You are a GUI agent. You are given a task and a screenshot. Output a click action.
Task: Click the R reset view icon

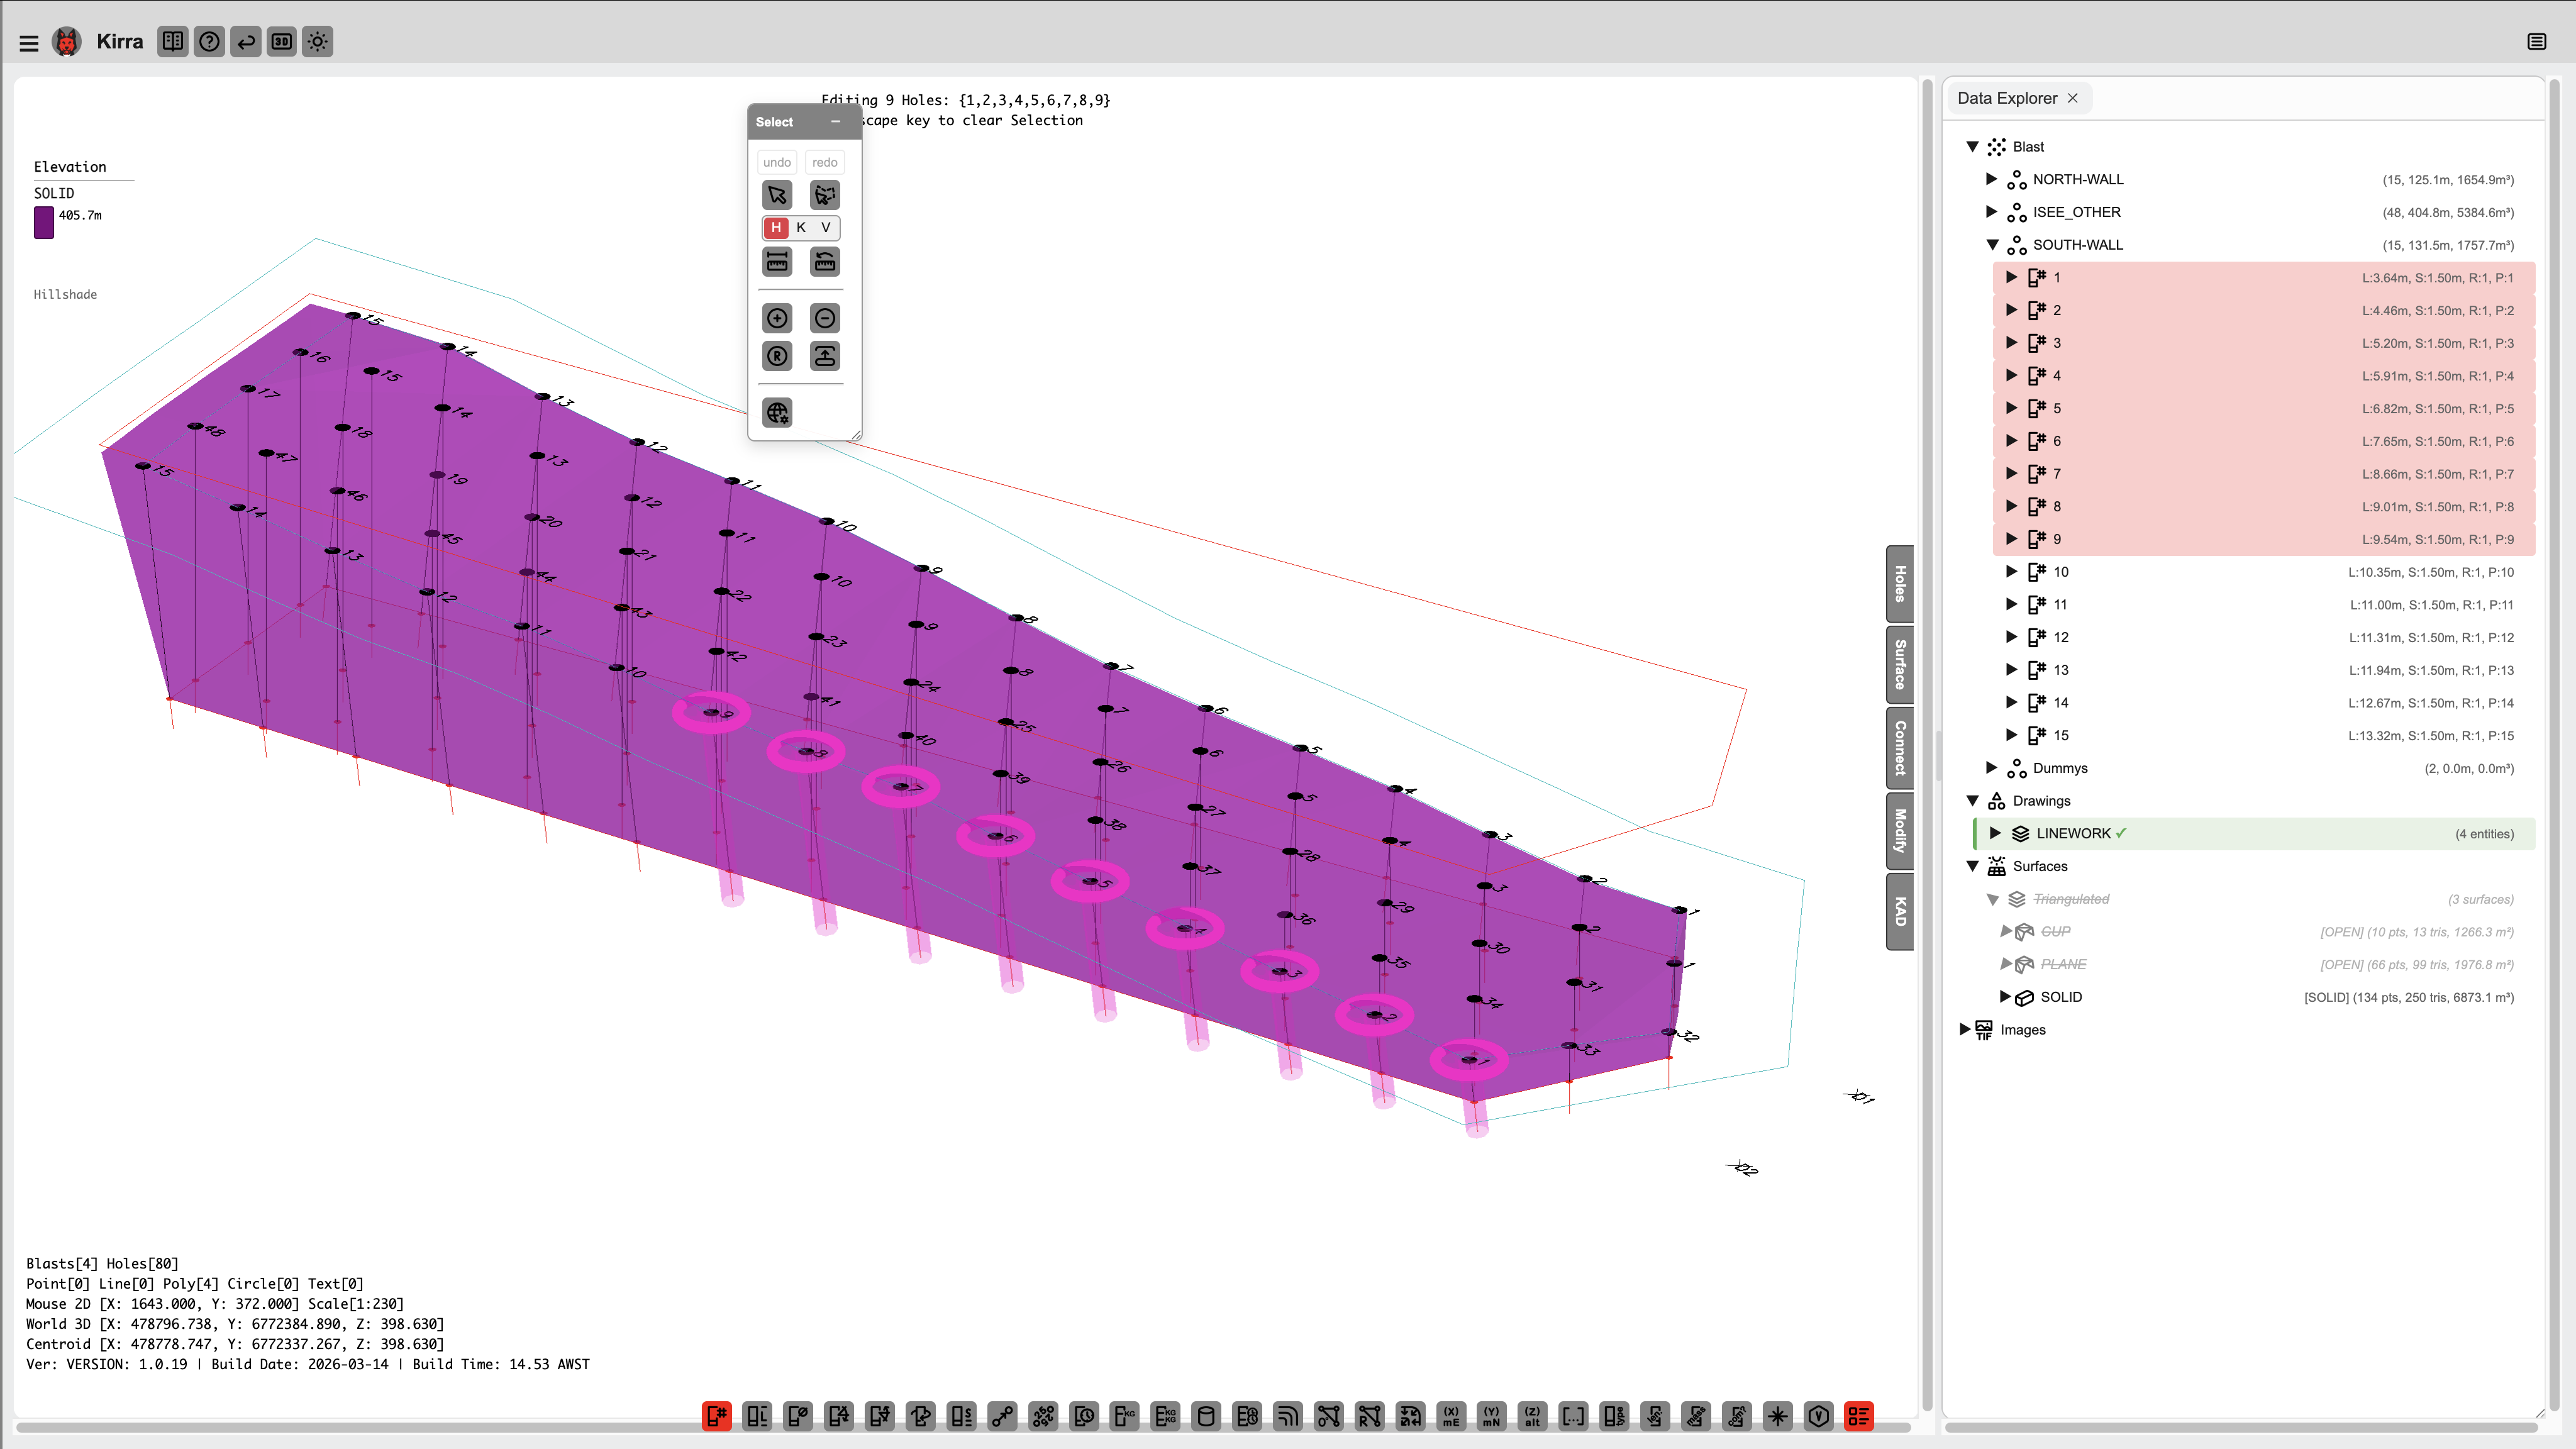pos(777,356)
